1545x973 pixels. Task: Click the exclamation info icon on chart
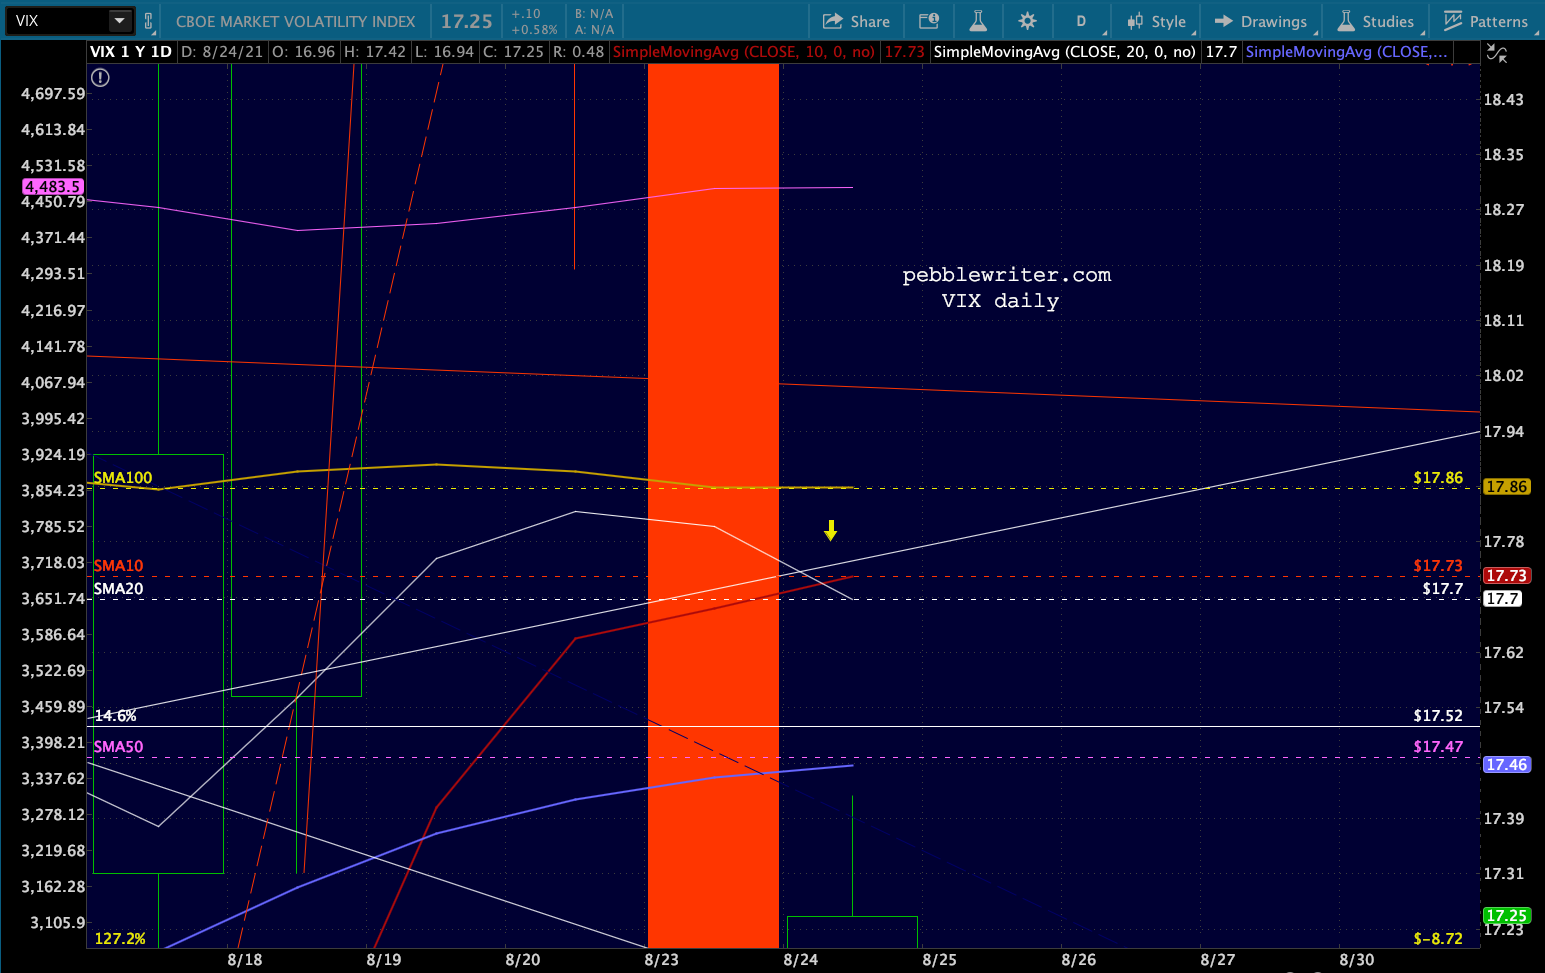[x=100, y=77]
